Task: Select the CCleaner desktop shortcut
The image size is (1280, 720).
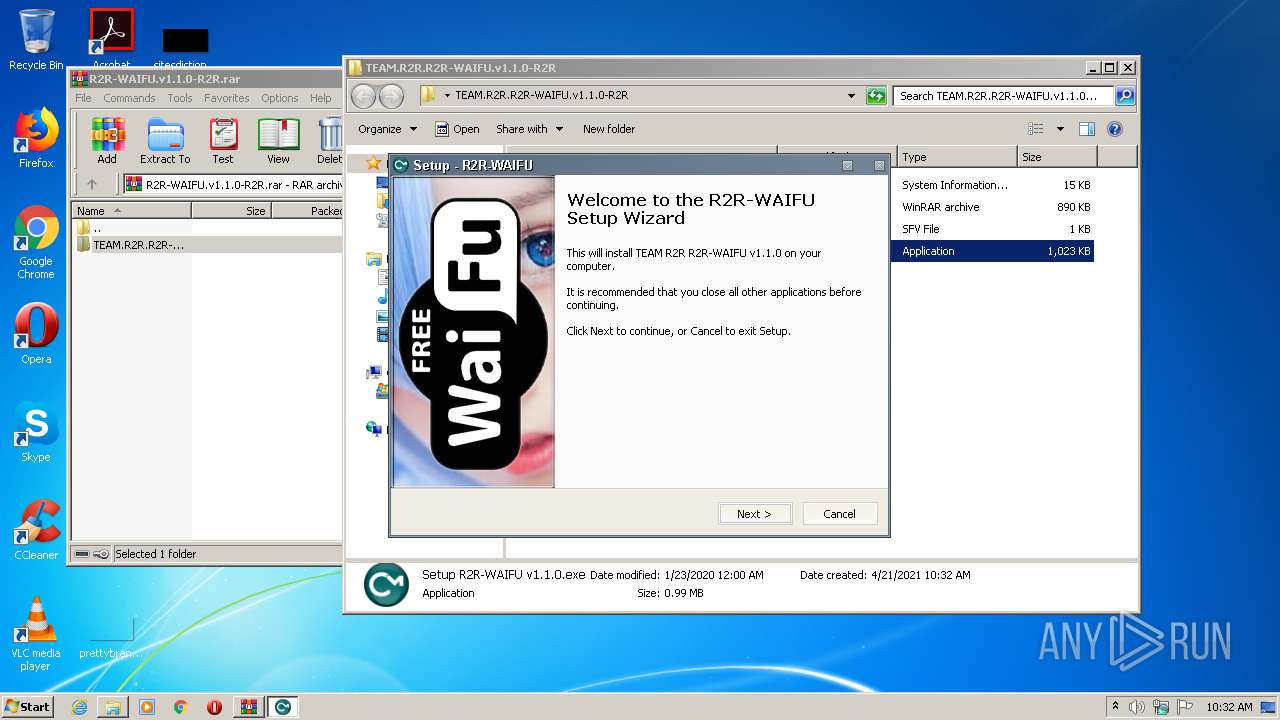Action: (x=36, y=530)
